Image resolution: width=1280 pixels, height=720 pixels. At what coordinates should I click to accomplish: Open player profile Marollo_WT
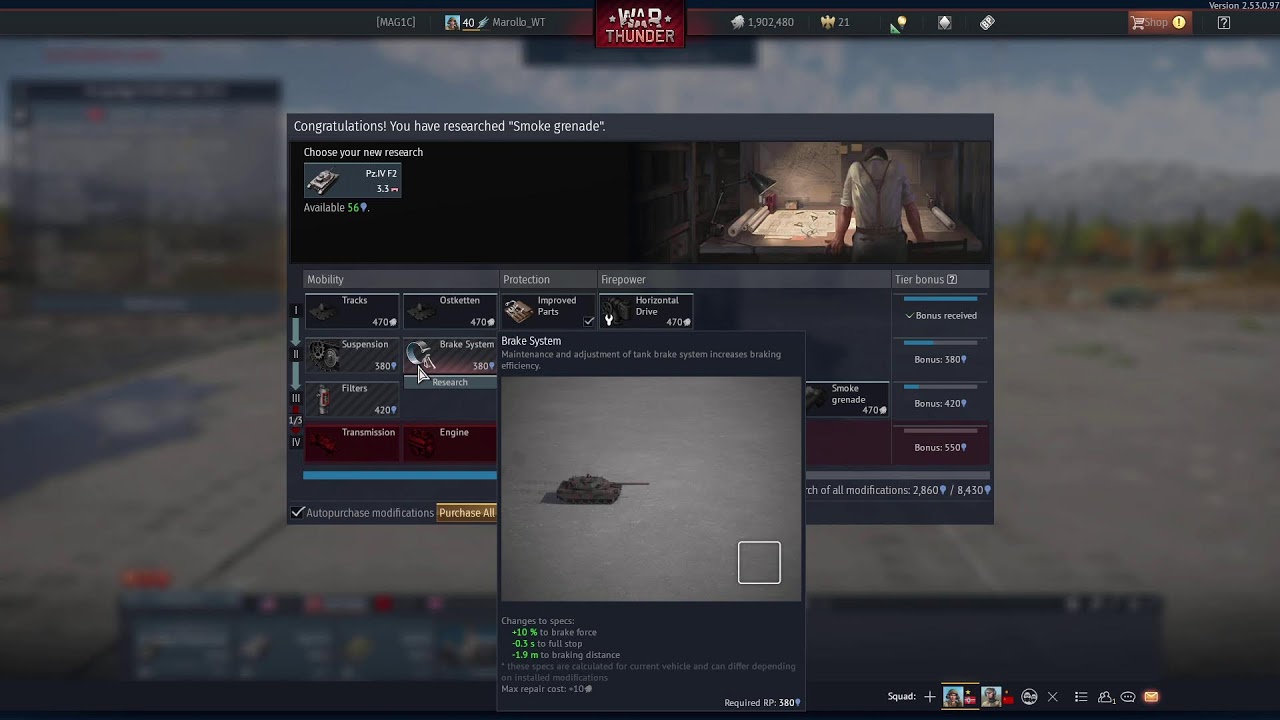pyautogui.click(x=496, y=22)
